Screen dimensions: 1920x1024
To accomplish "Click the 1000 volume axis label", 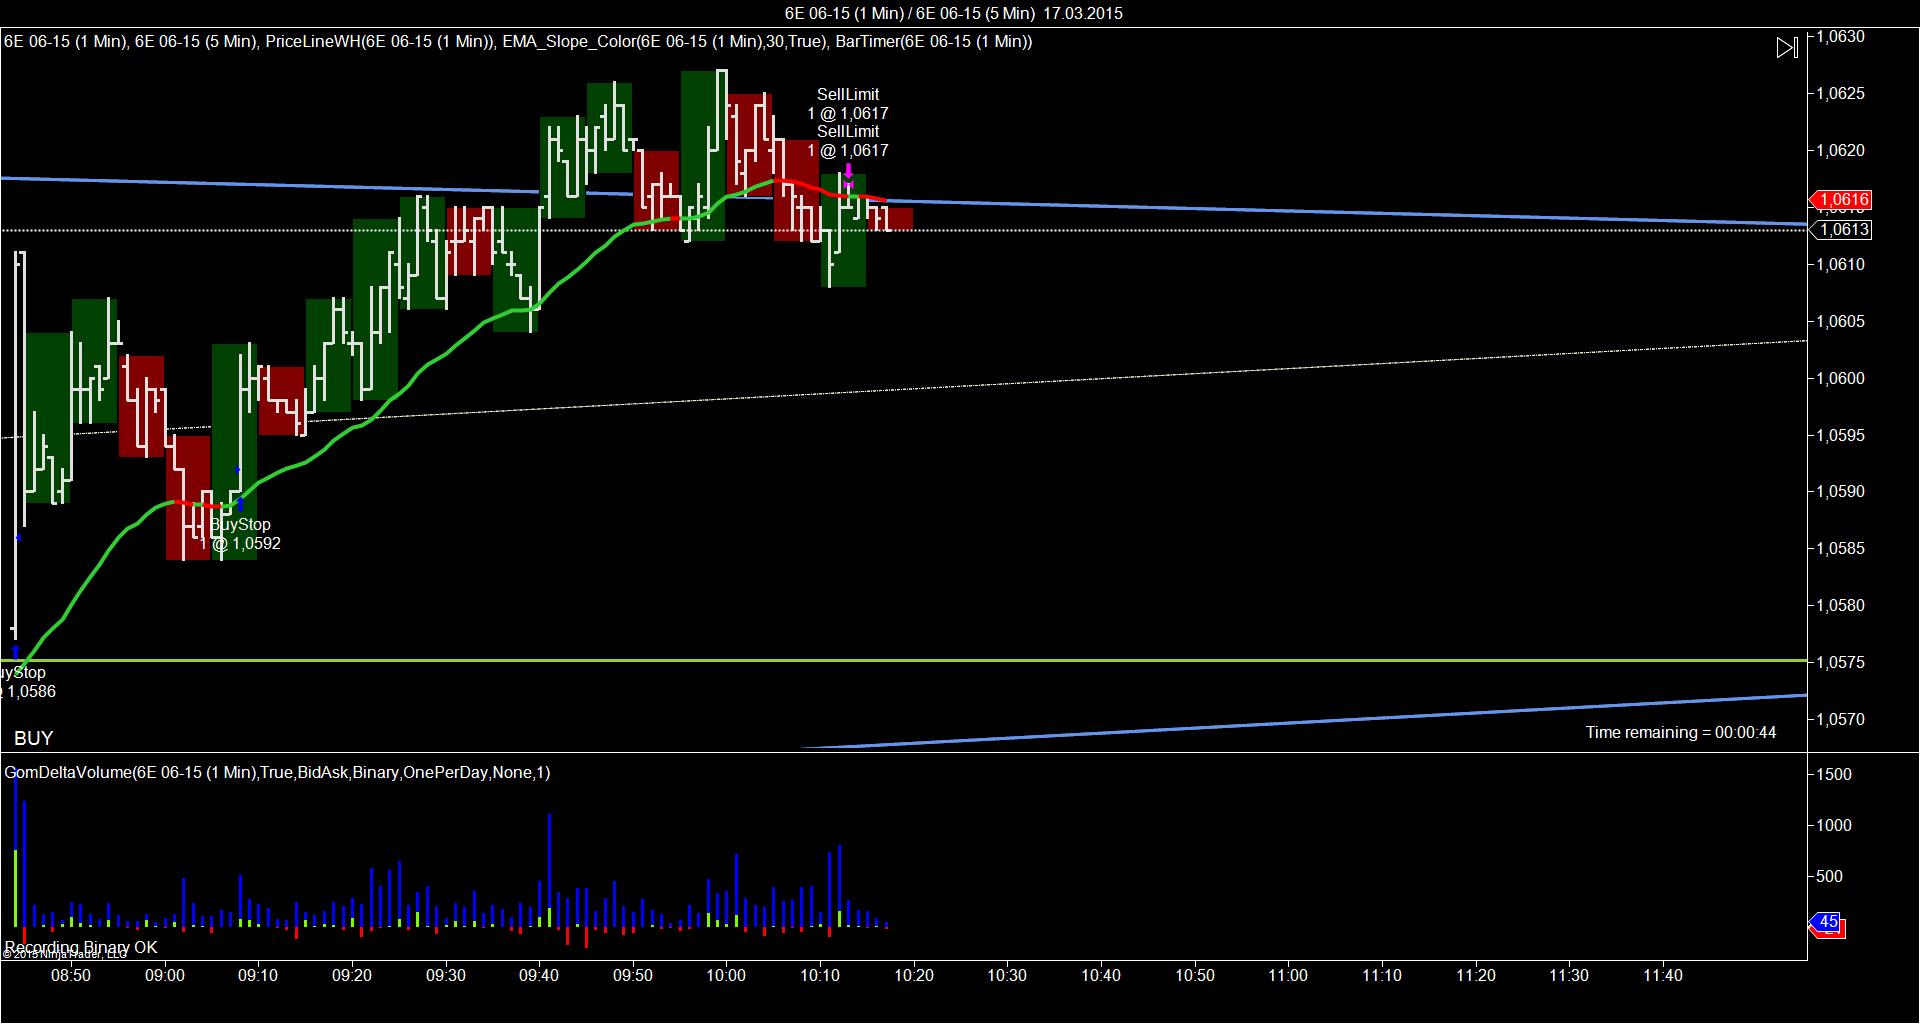I will click(x=1834, y=826).
